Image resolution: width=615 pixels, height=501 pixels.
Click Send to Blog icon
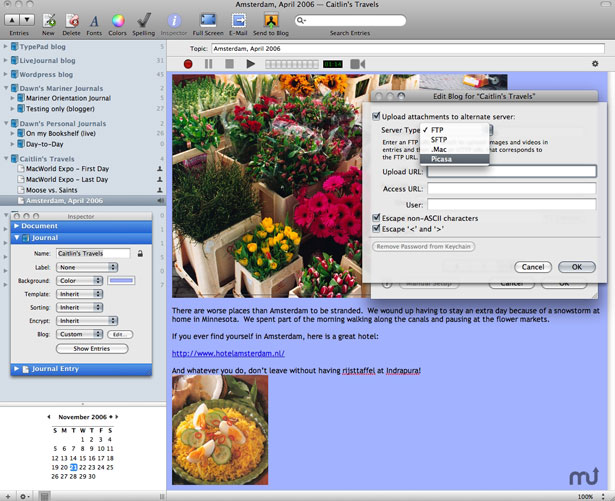(271, 20)
